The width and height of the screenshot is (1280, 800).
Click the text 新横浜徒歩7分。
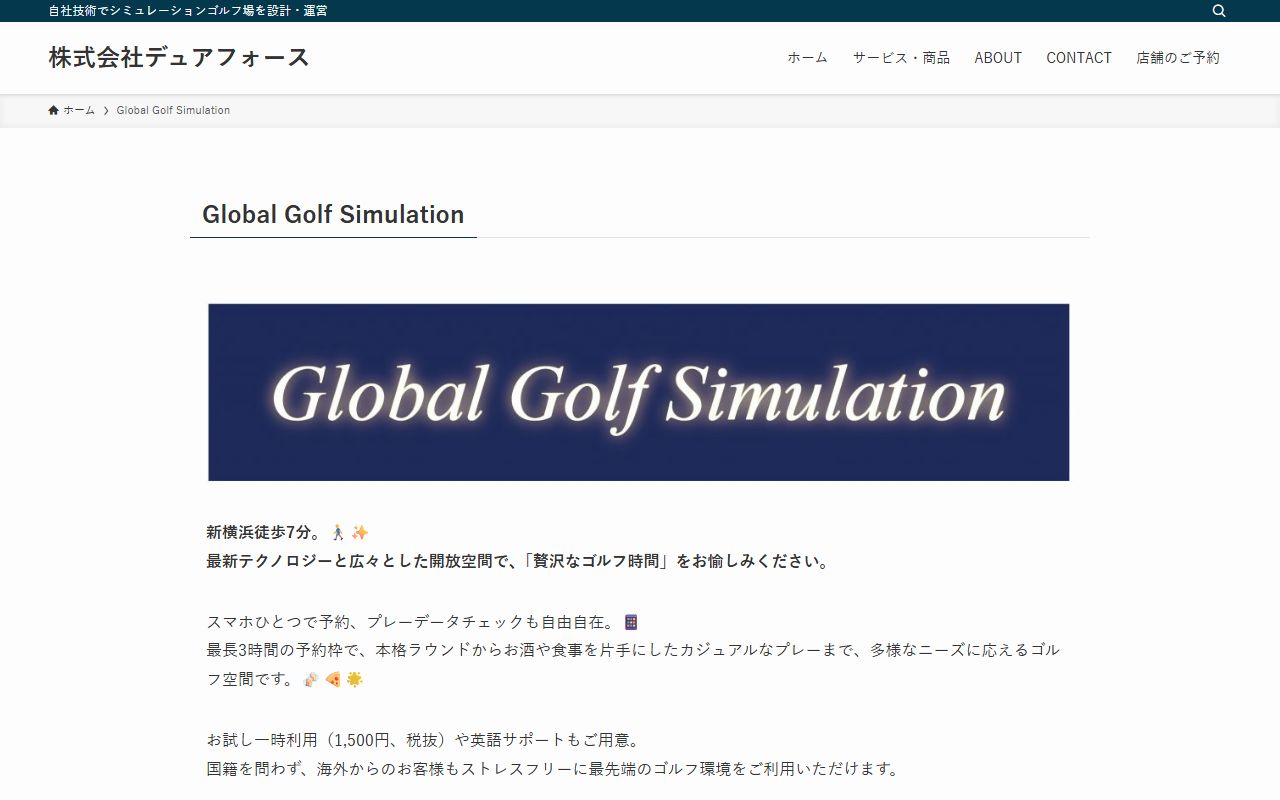point(264,532)
